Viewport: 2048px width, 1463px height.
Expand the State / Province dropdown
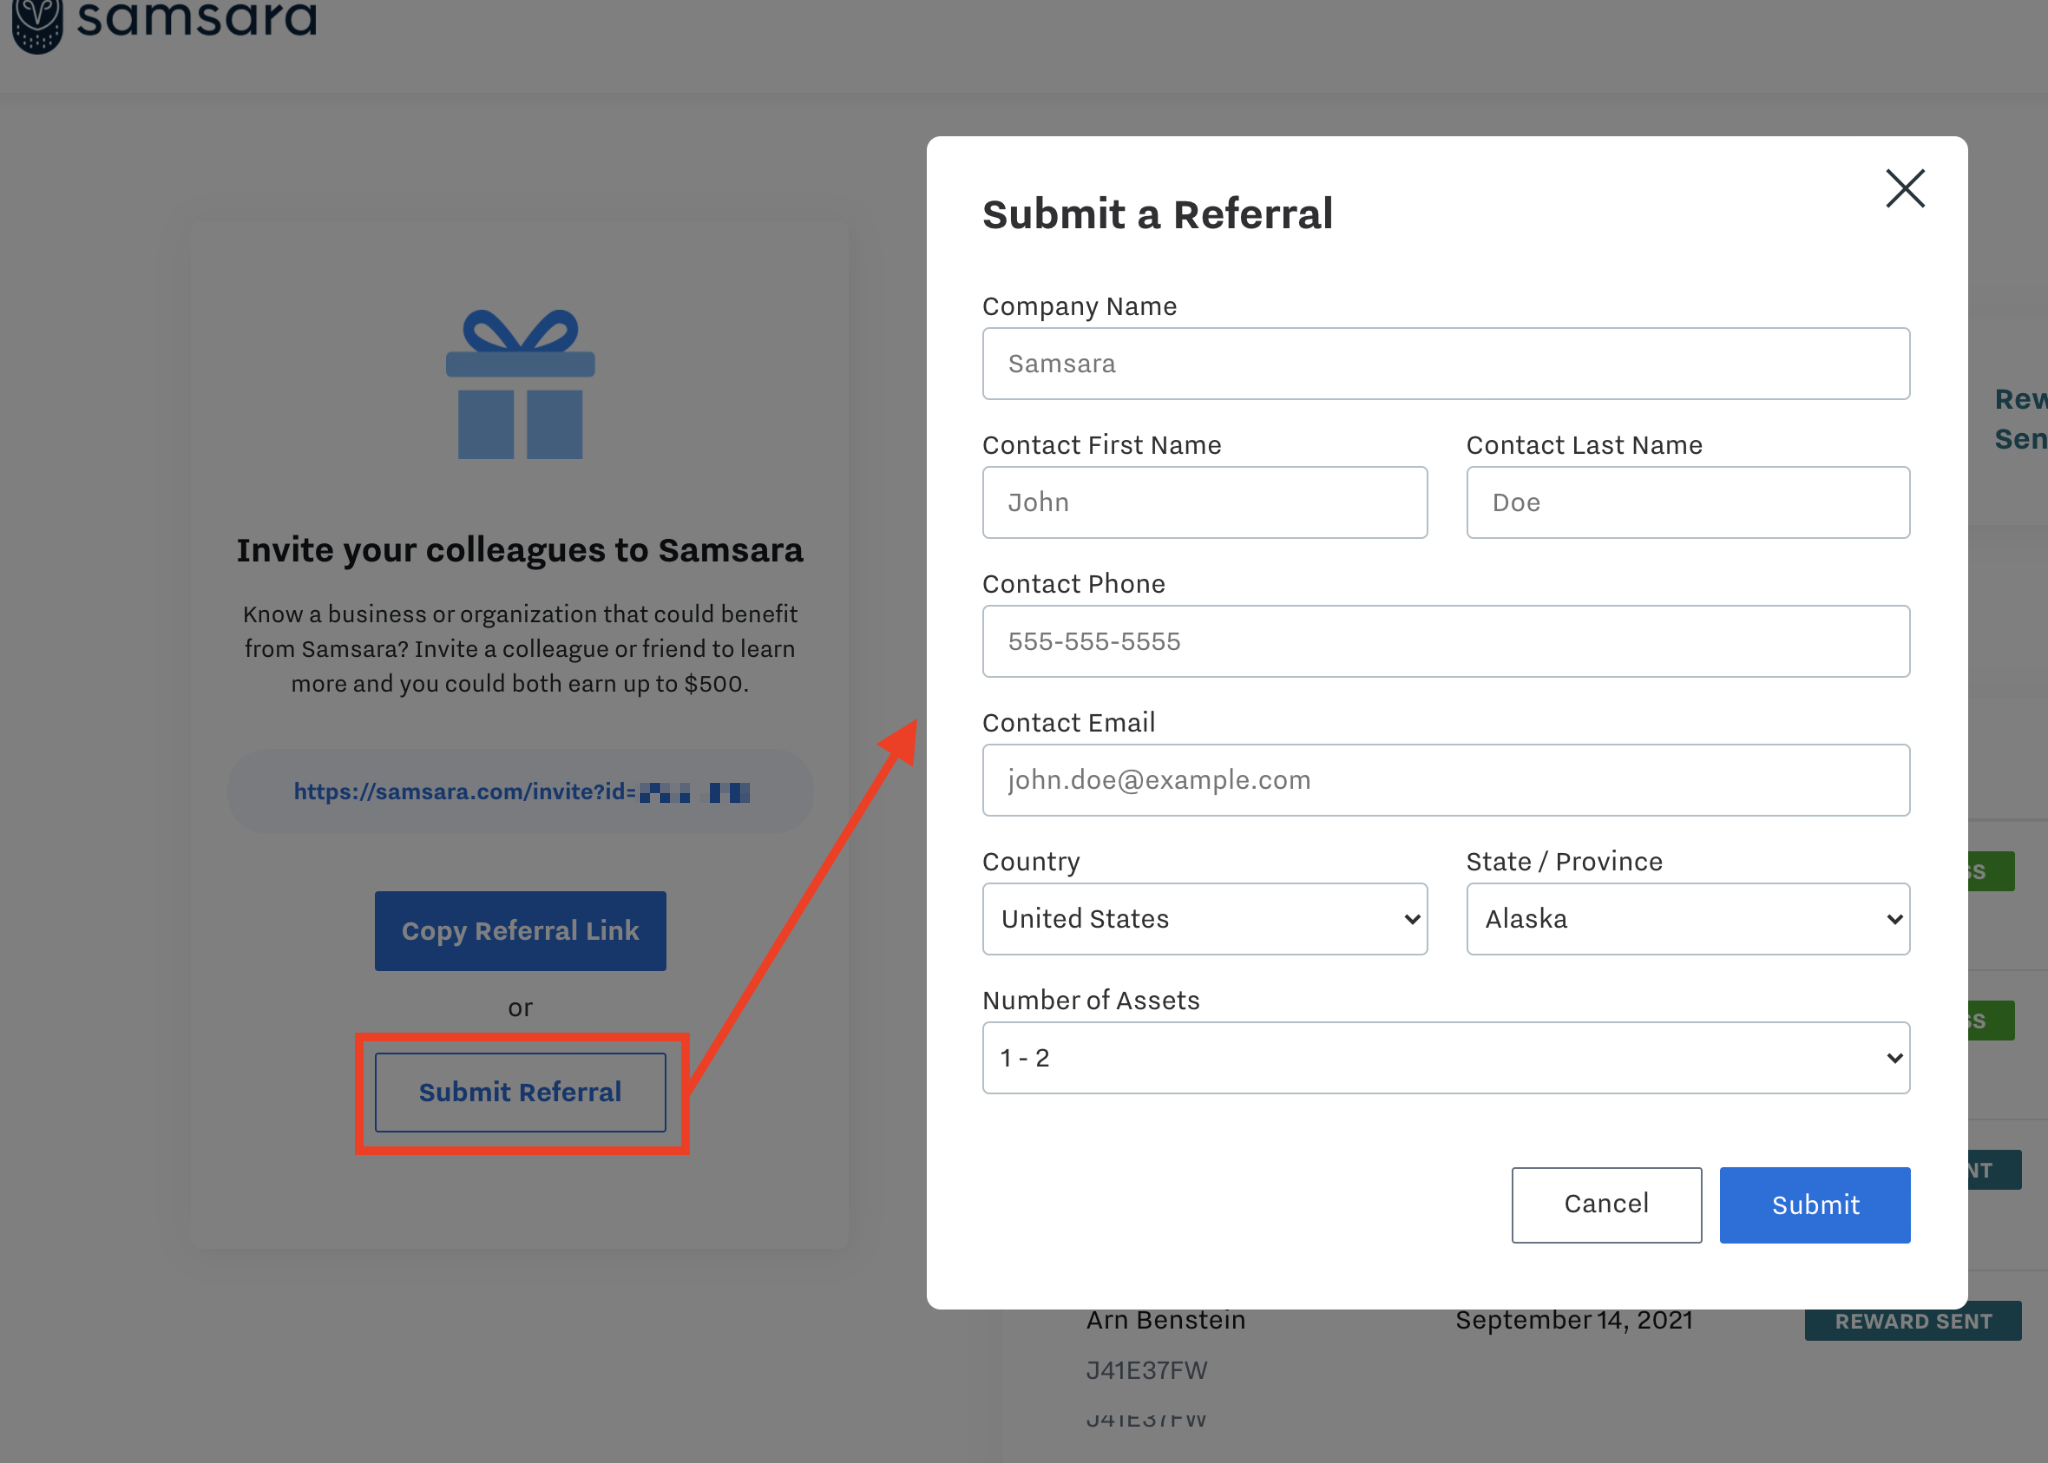(1687, 919)
